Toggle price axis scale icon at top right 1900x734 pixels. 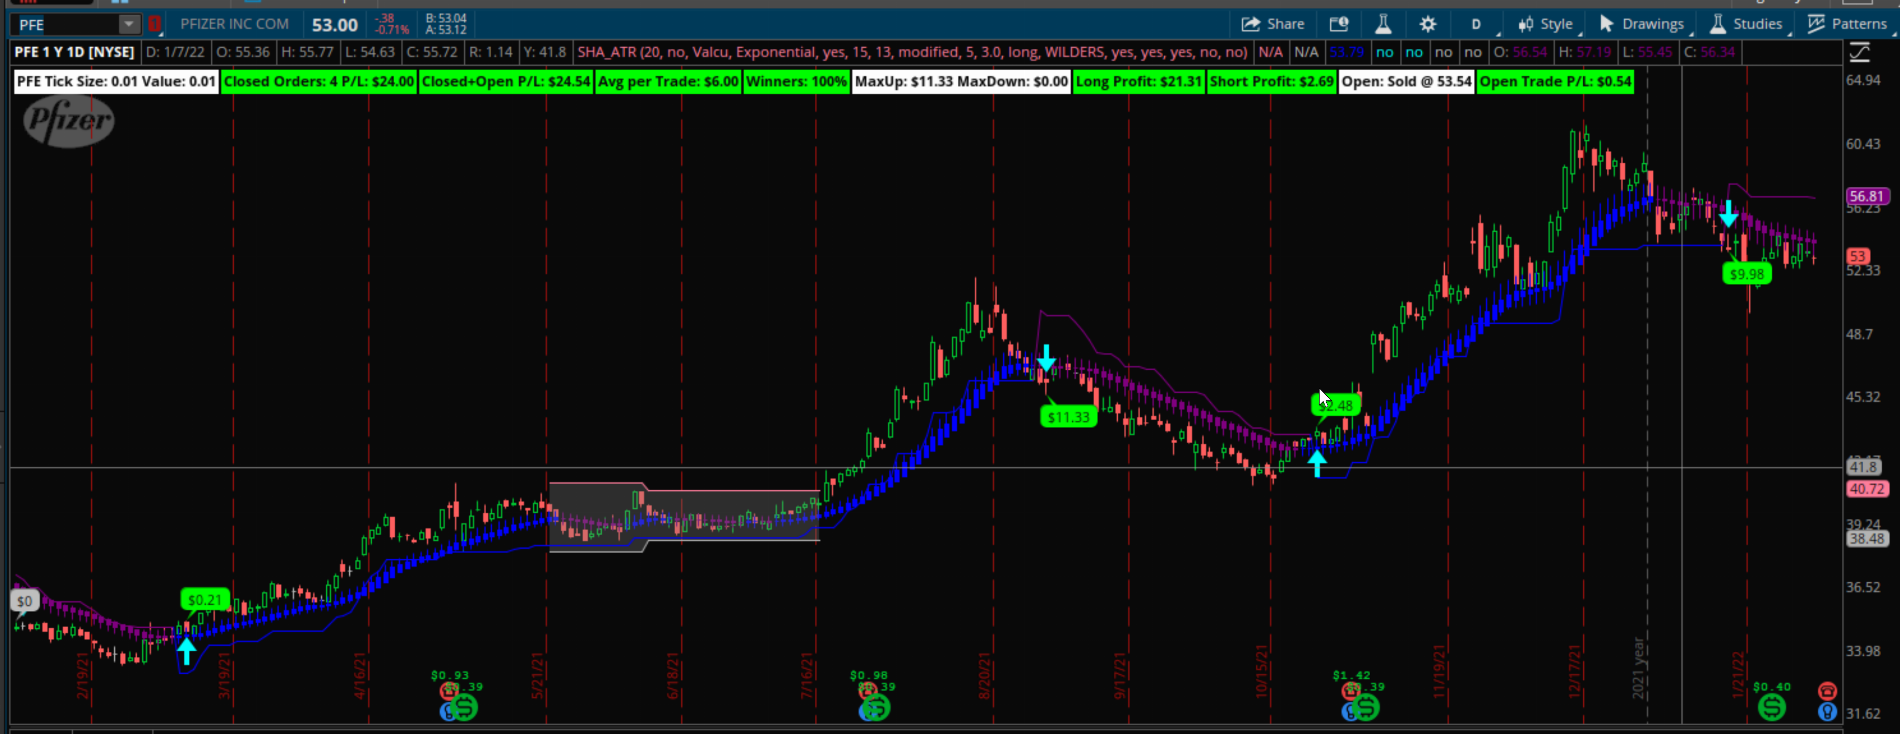1860,52
